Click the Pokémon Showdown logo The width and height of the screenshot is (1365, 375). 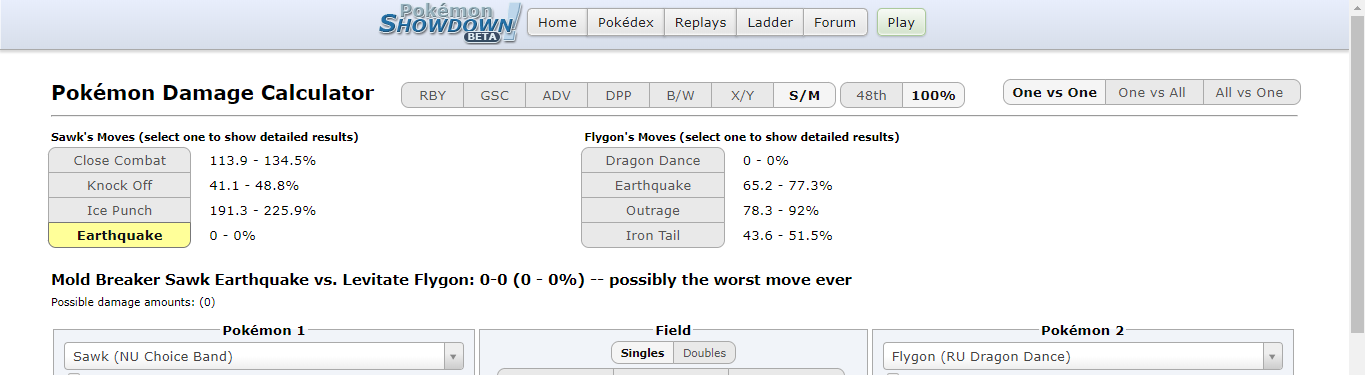pos(450,23)
